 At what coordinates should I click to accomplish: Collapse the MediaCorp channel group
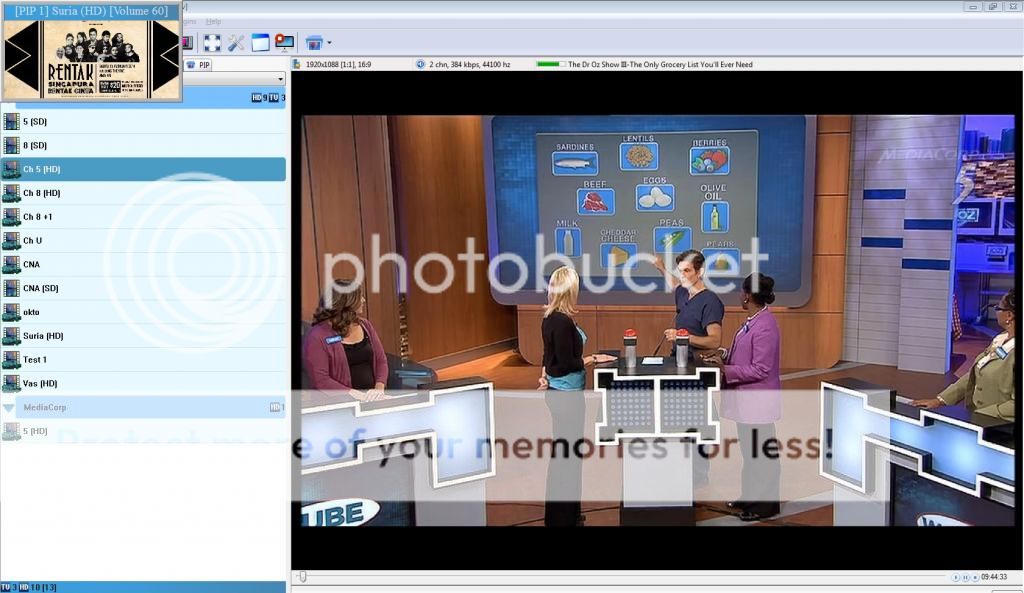10,407
